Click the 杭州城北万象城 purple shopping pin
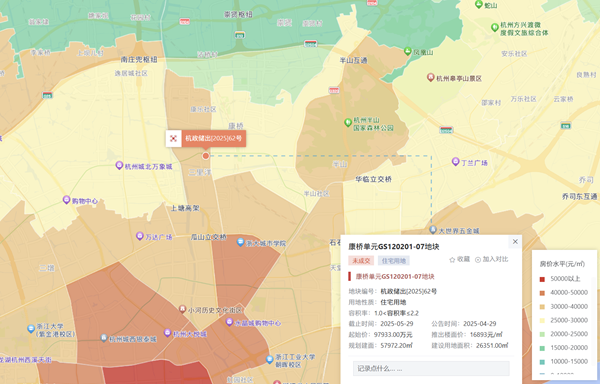 [x=119, y=166]
